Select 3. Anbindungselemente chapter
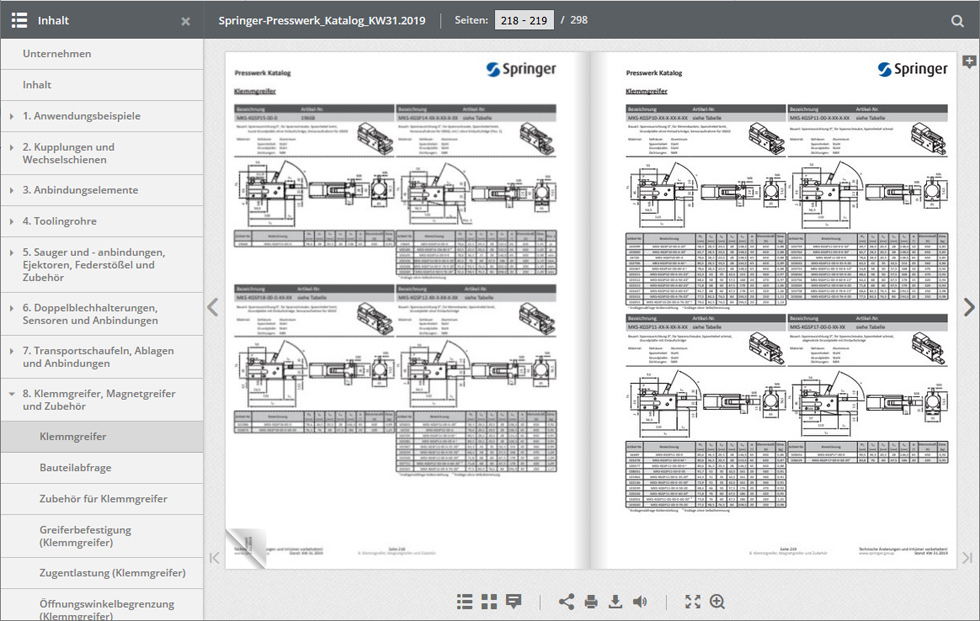The height and width of the screenshot is (621, 980). pyautogui.click(x=102, y=190)
